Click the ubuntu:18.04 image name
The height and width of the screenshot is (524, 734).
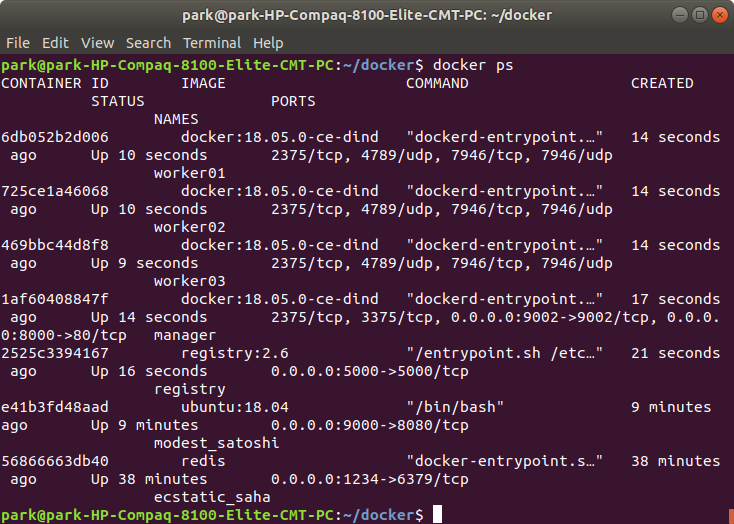[235, 407]
